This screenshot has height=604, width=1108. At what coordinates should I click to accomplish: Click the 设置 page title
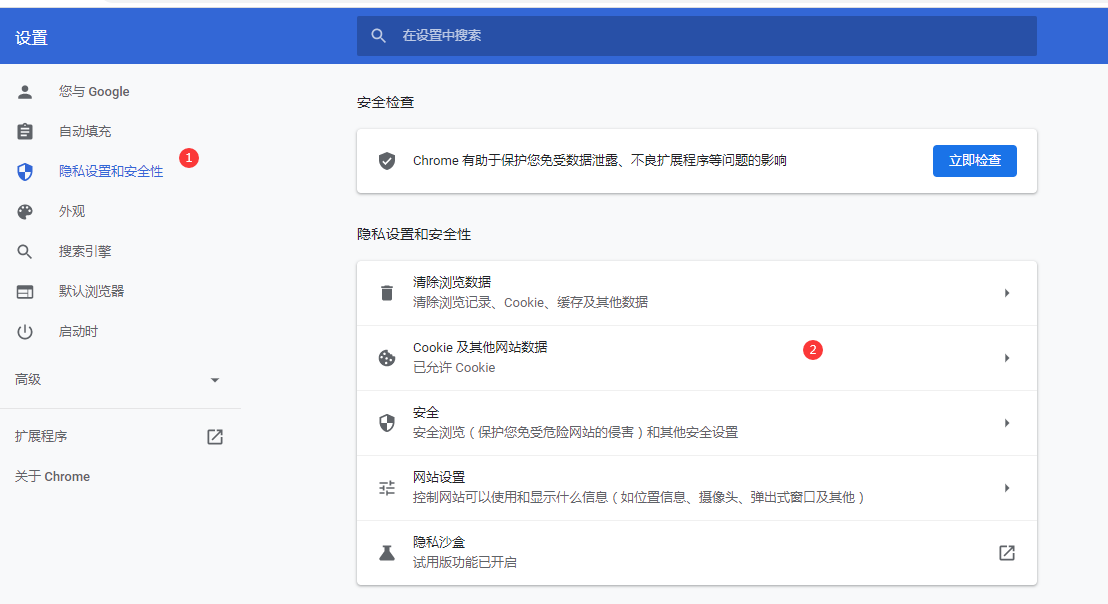(31, 38)
